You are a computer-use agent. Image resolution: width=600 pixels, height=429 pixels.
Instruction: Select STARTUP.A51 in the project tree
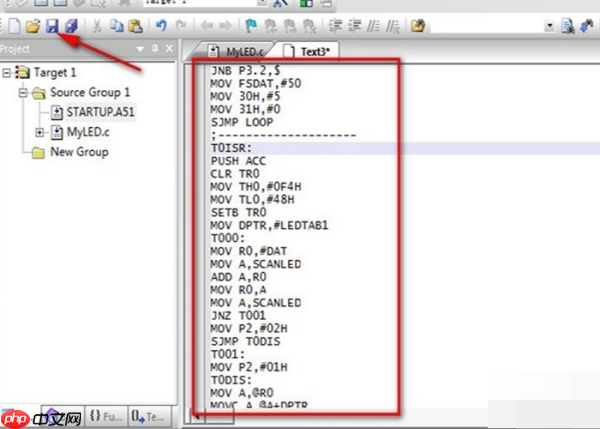pyautogui.click(x=101, y=112)
